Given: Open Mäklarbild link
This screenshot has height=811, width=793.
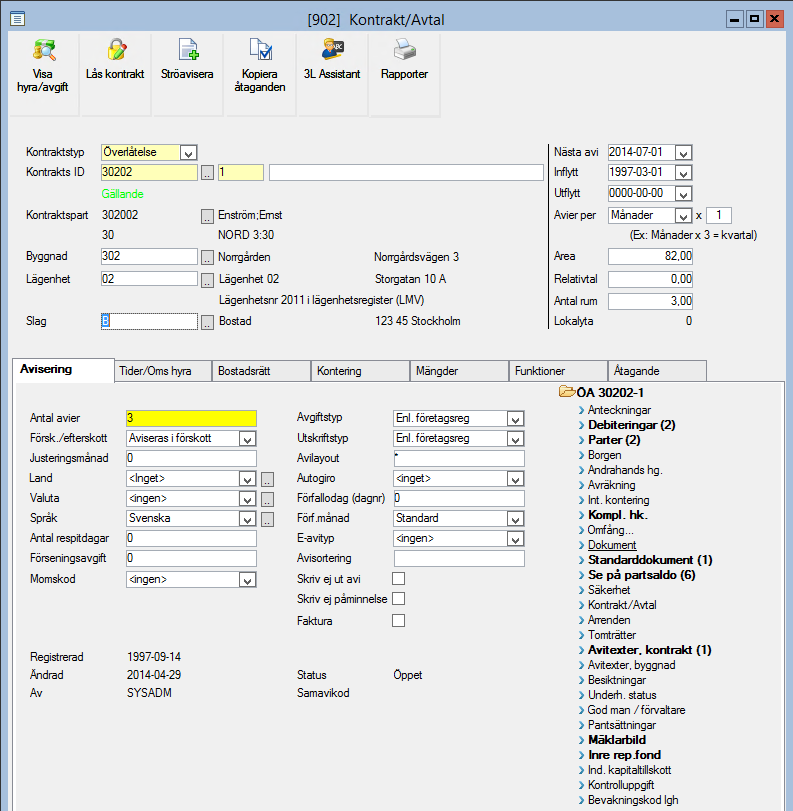Looking at the screenshot, I should pyautogui.click(x=617, y=740).
